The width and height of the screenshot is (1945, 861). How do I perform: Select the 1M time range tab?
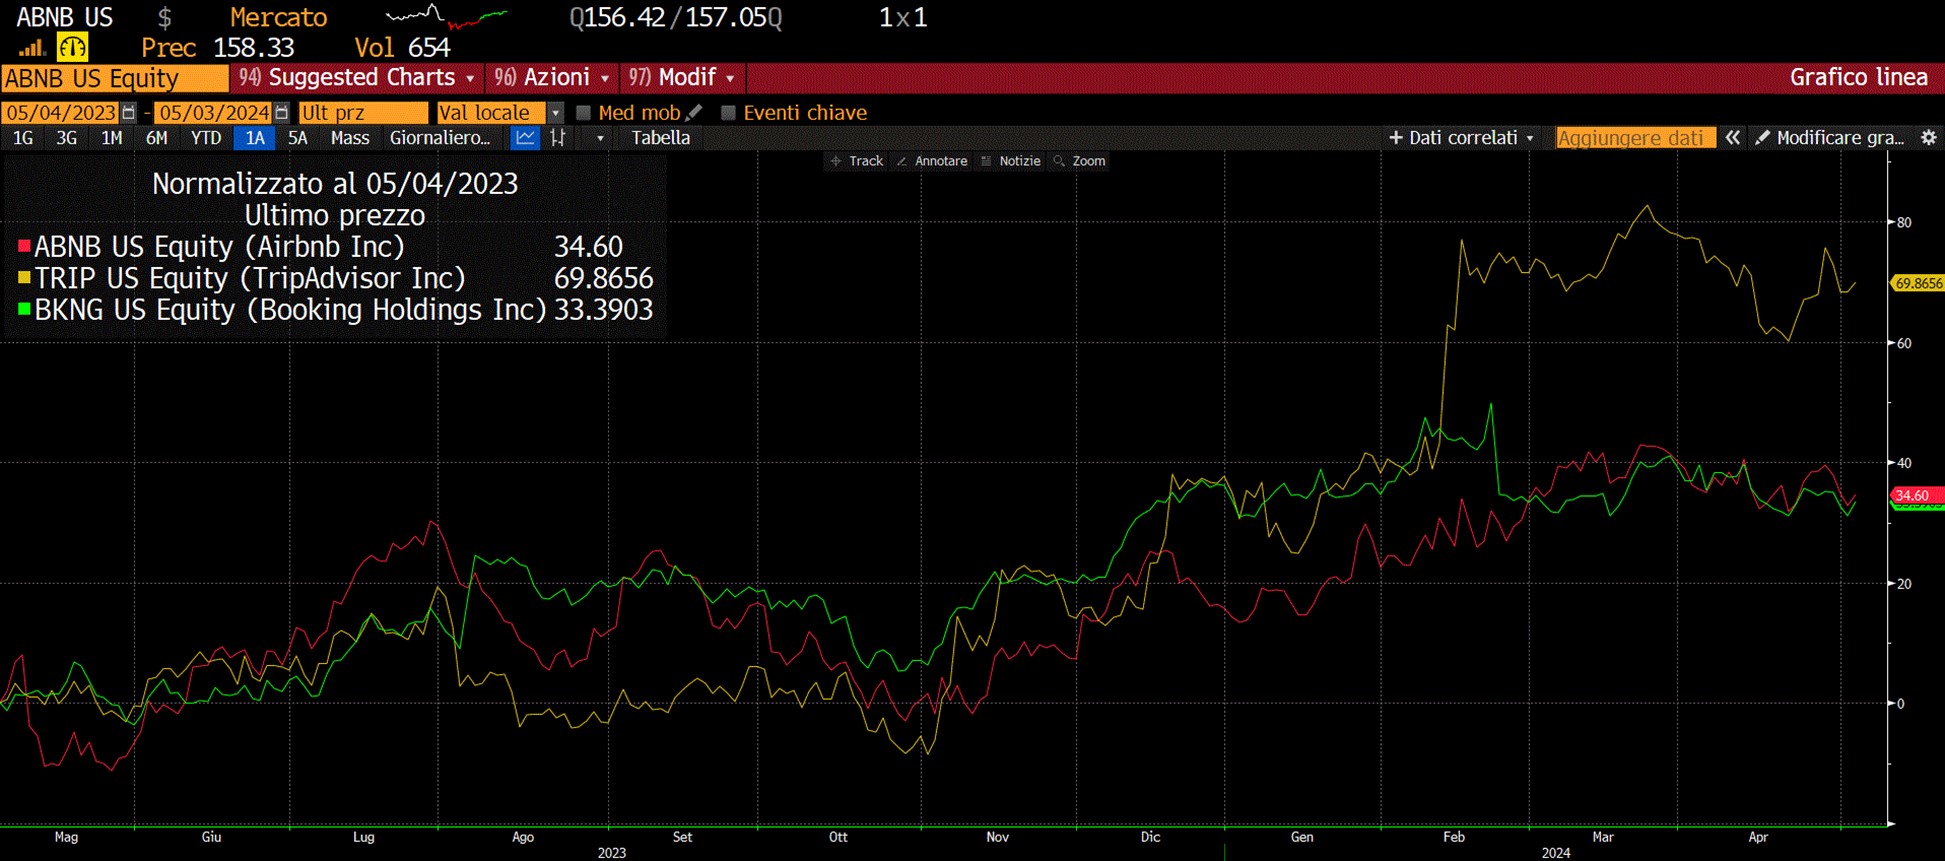click(x=111, y=138)
